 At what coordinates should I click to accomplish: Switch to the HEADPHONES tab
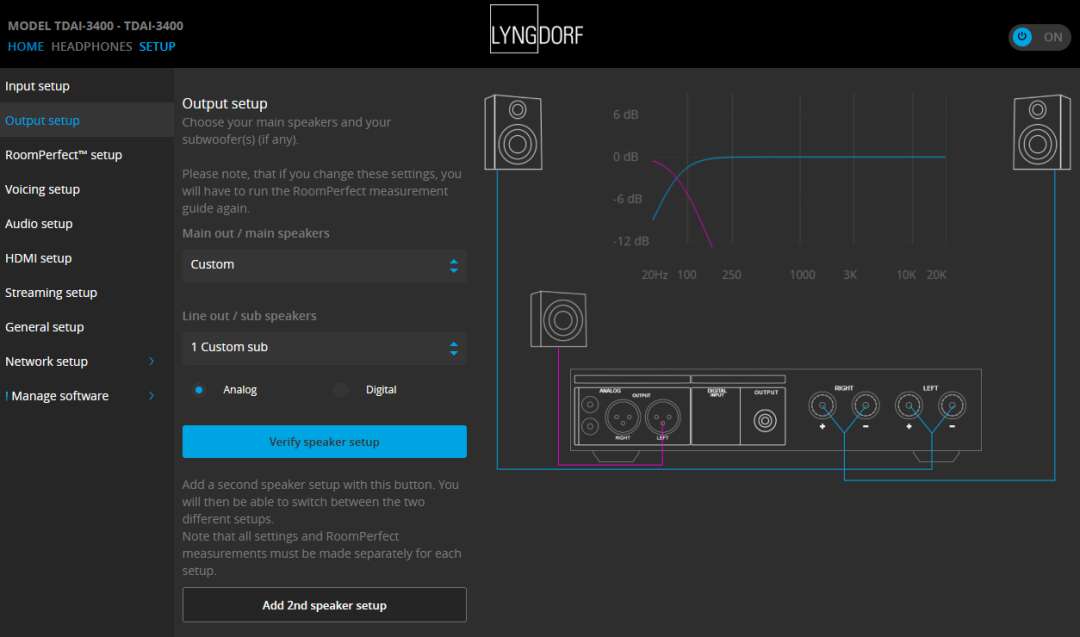coord(91,47)
